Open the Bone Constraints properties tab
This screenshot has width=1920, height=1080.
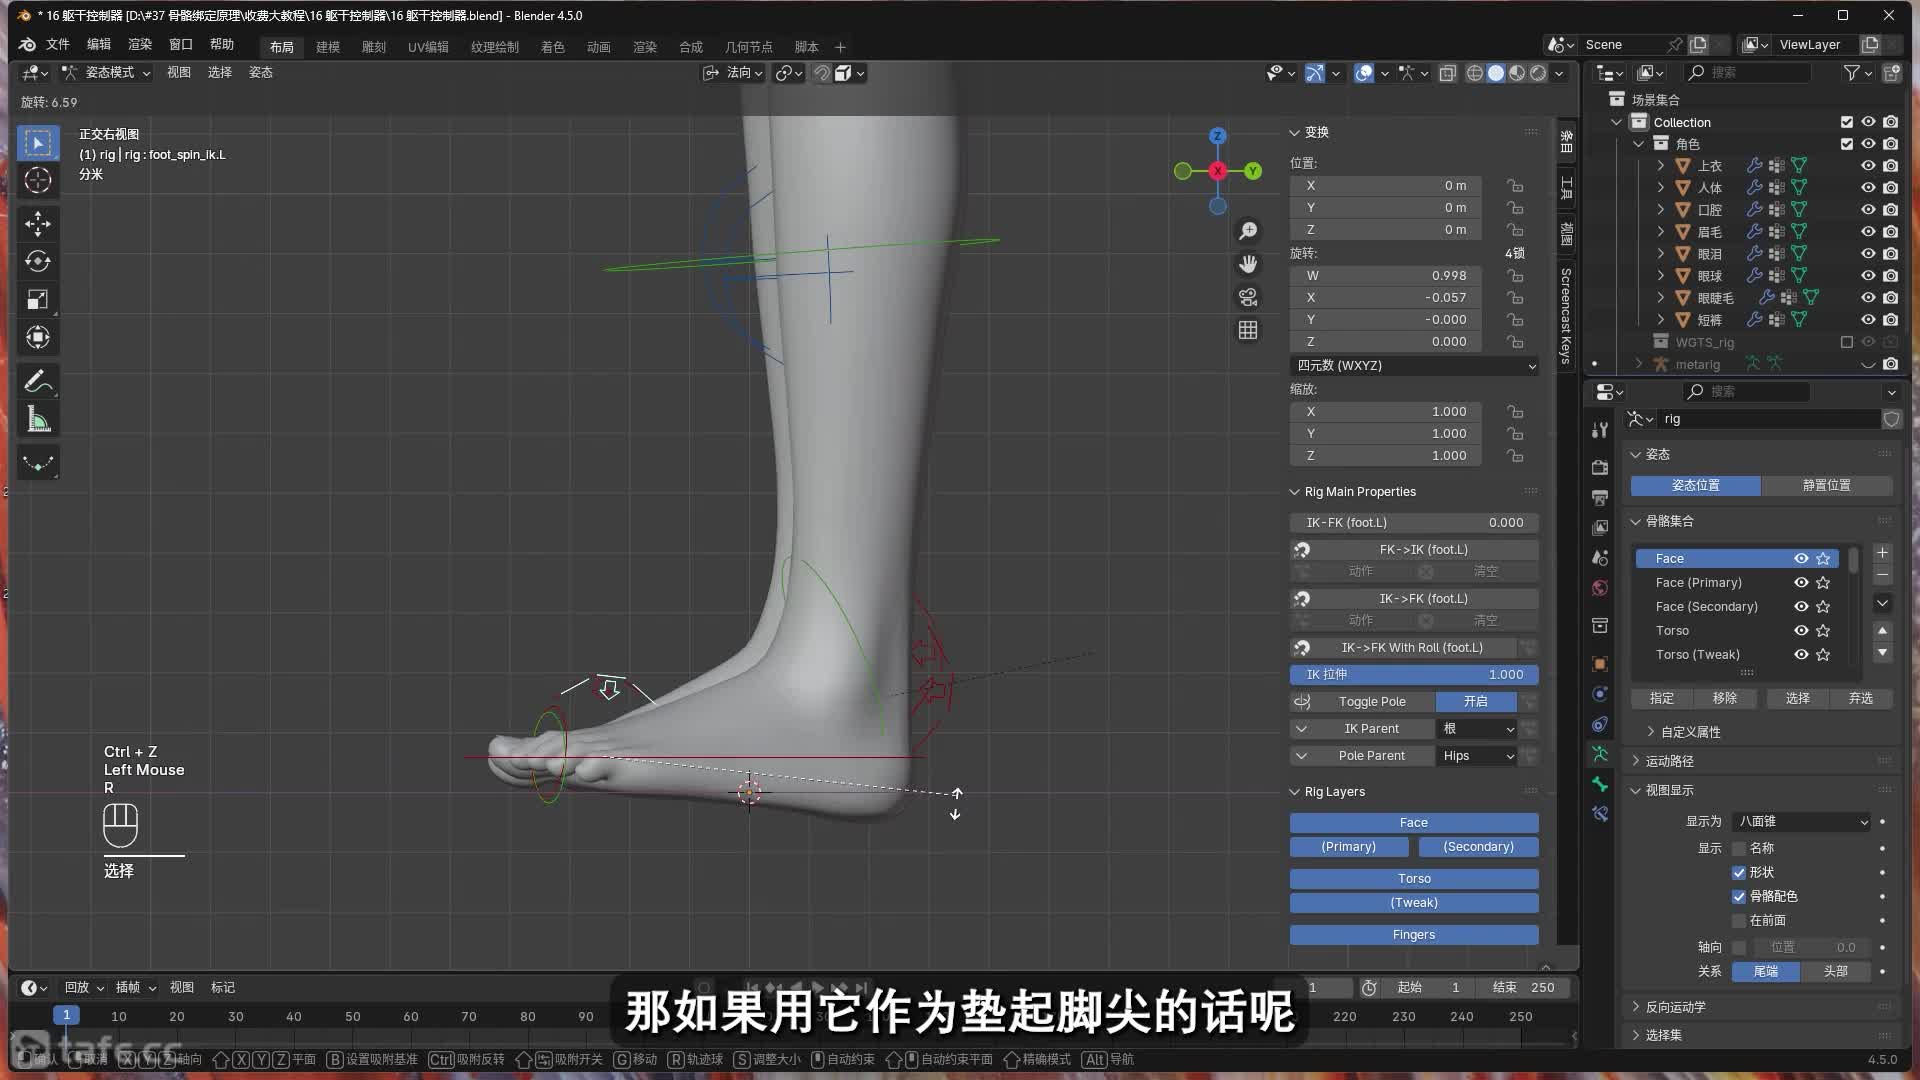point(1600,814)
